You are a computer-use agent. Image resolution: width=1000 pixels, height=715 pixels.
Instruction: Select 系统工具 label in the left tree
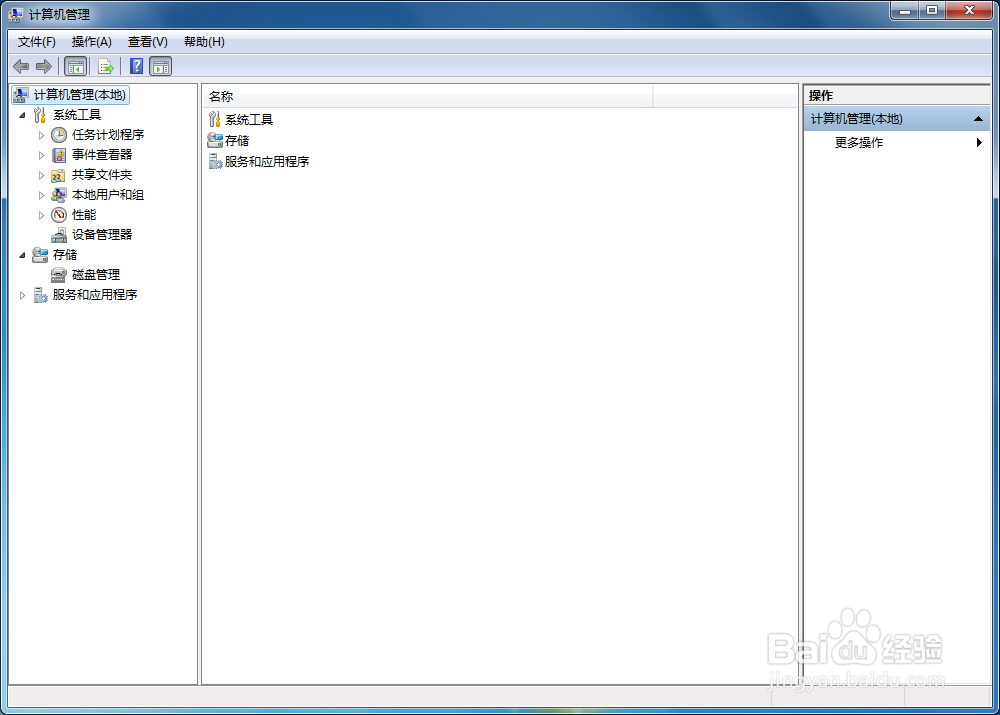(x=77, y=115)
